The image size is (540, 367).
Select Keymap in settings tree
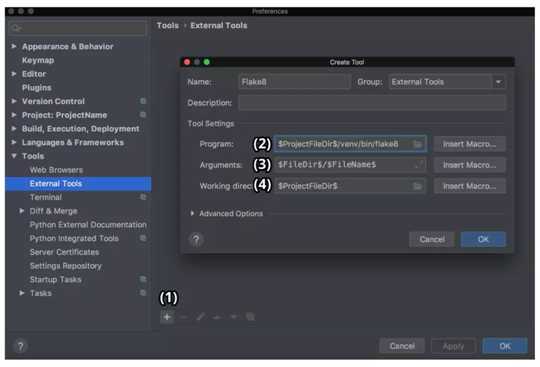(x=38, y=60)
